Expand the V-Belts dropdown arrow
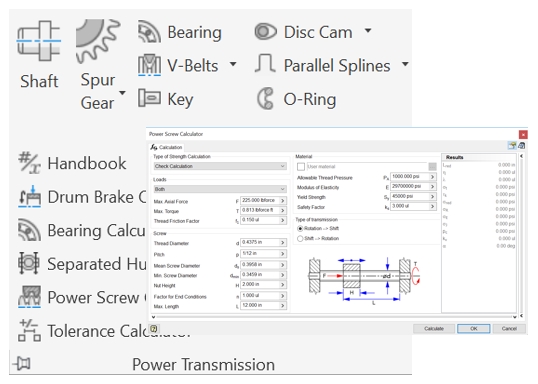The width and height of the screenshot is (538, 384). (233, 64)
